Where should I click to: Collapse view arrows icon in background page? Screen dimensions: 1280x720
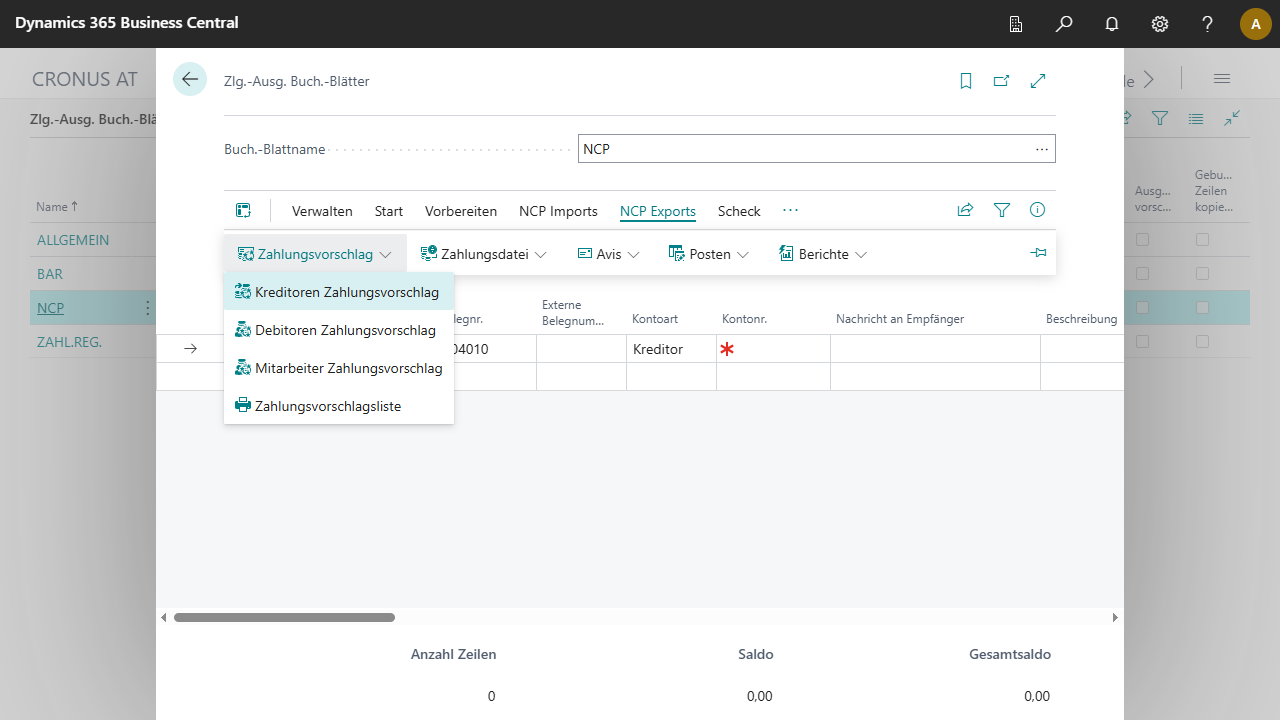[x=1232, y=118]
